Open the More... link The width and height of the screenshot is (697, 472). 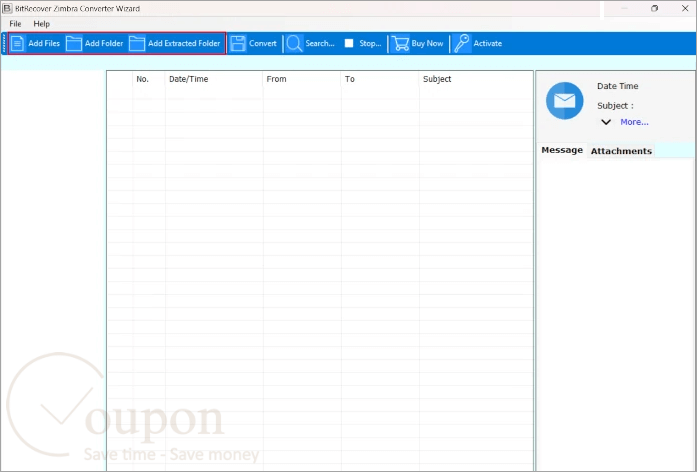point(634,122)
